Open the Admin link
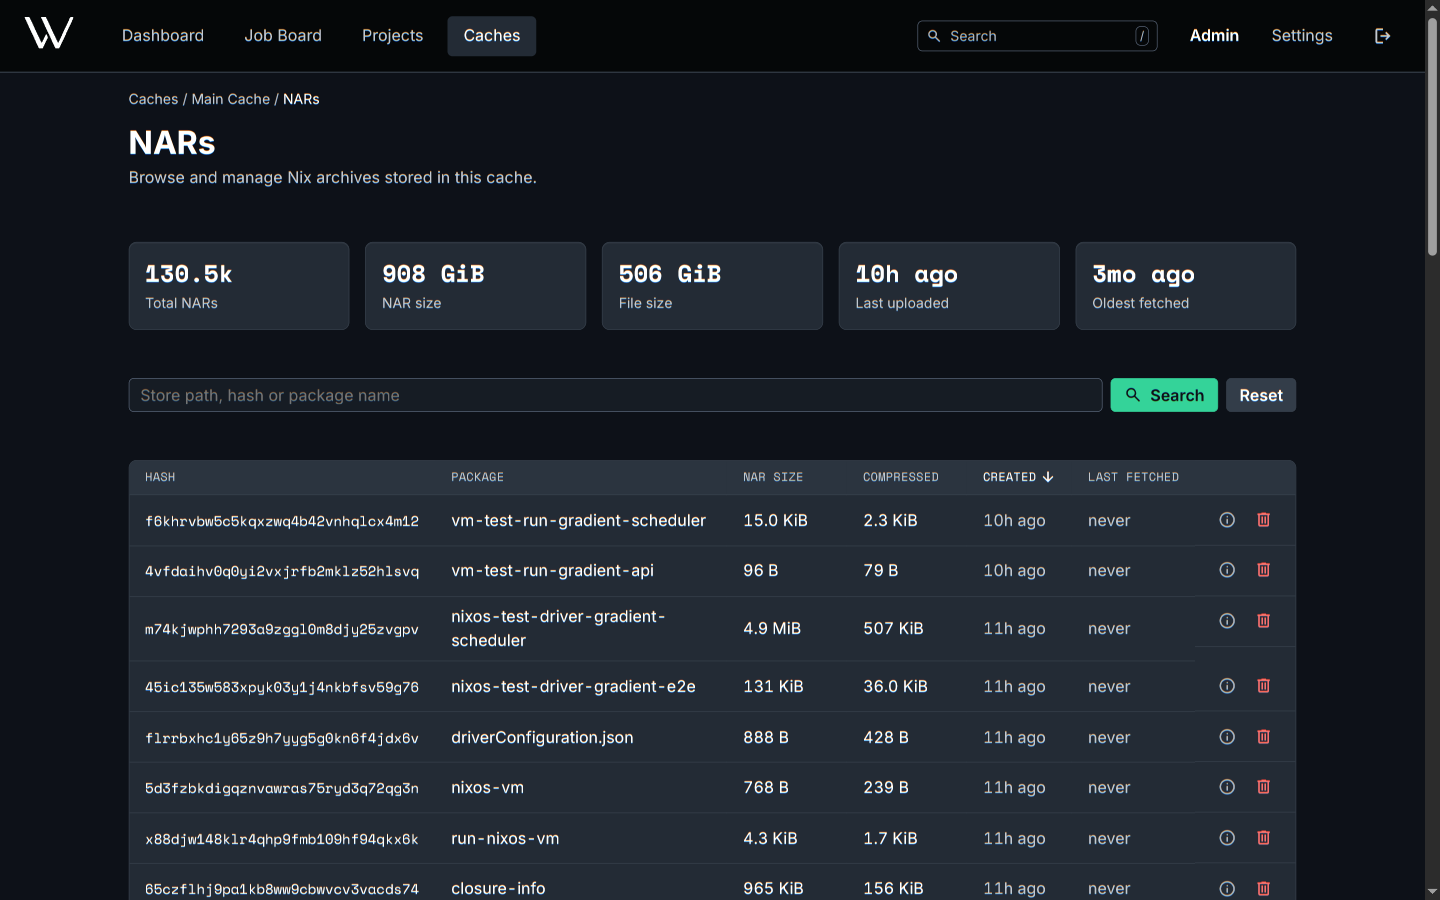 (x=1214, y=36)
